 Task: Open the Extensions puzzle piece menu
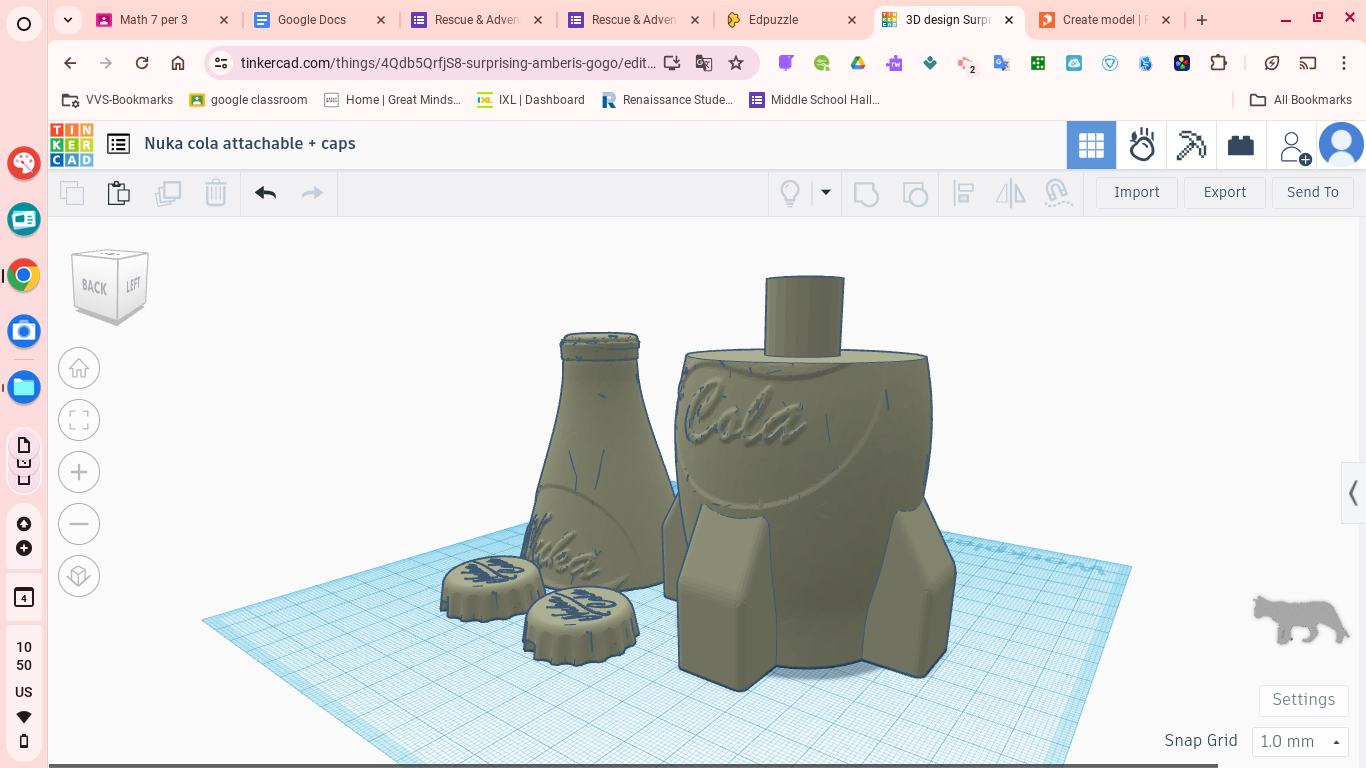pyautogui.click(x=1218, y=63)
